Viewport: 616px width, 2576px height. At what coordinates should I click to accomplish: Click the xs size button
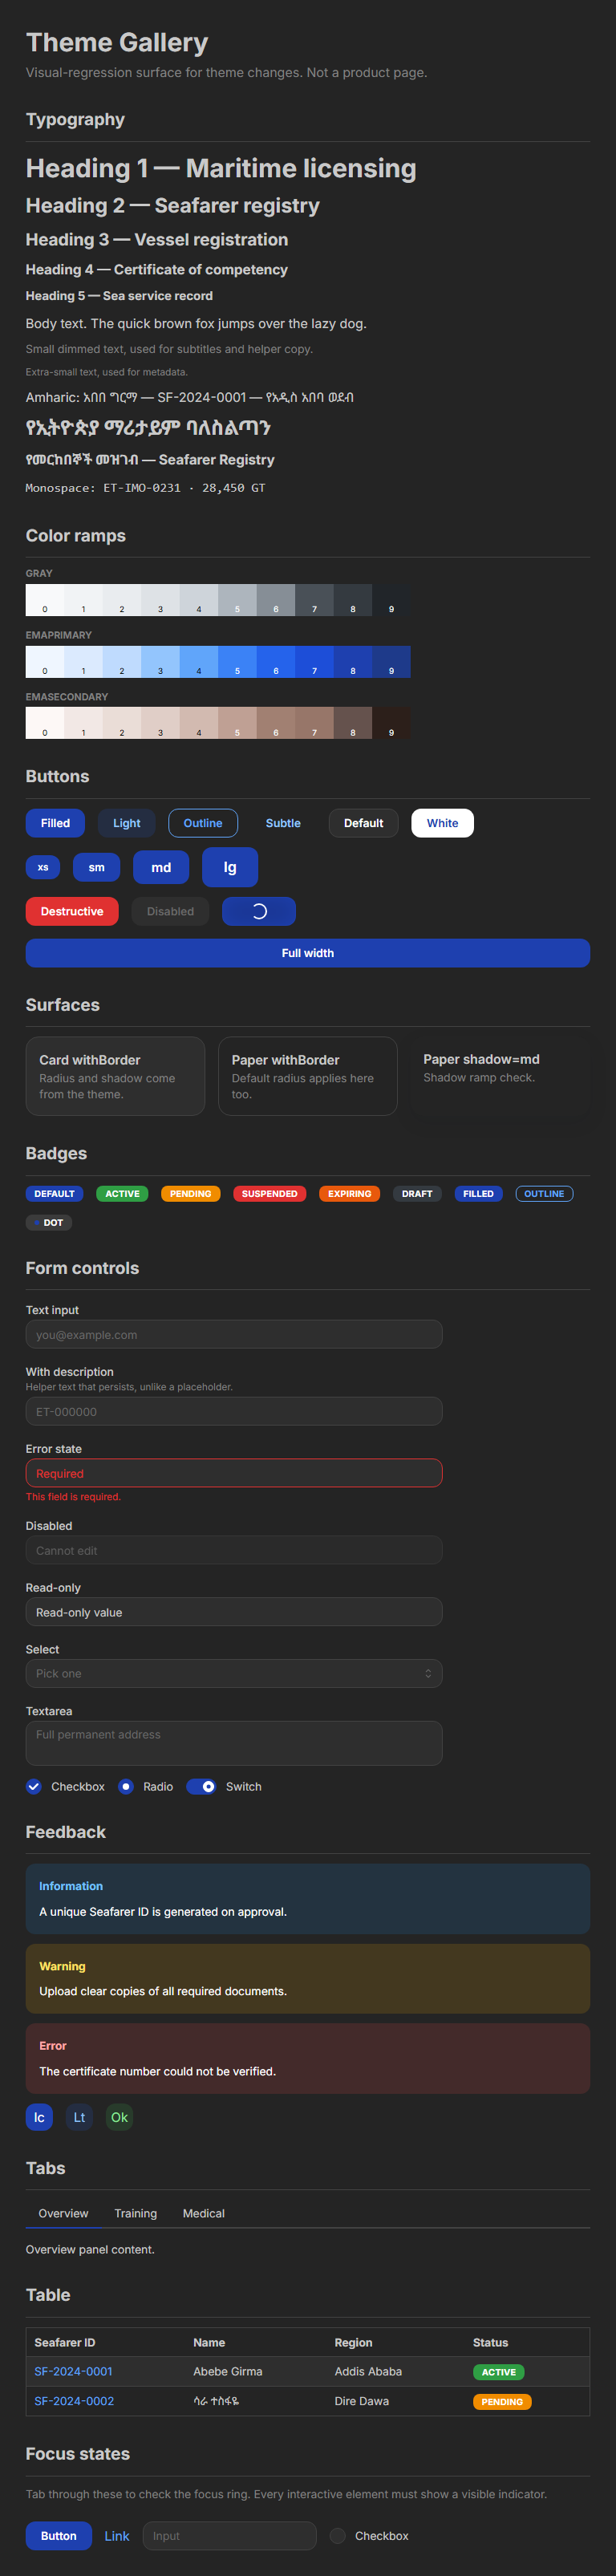[x=43, y=867]
